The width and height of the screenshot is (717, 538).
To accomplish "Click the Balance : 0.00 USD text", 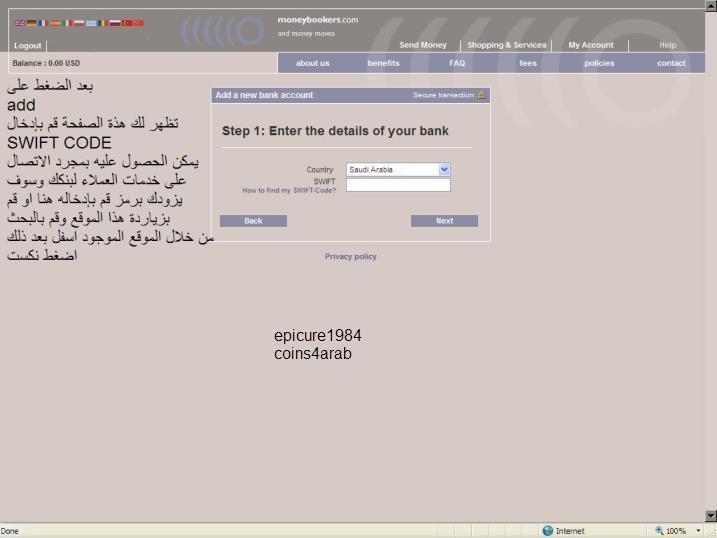I will point(46,63).
